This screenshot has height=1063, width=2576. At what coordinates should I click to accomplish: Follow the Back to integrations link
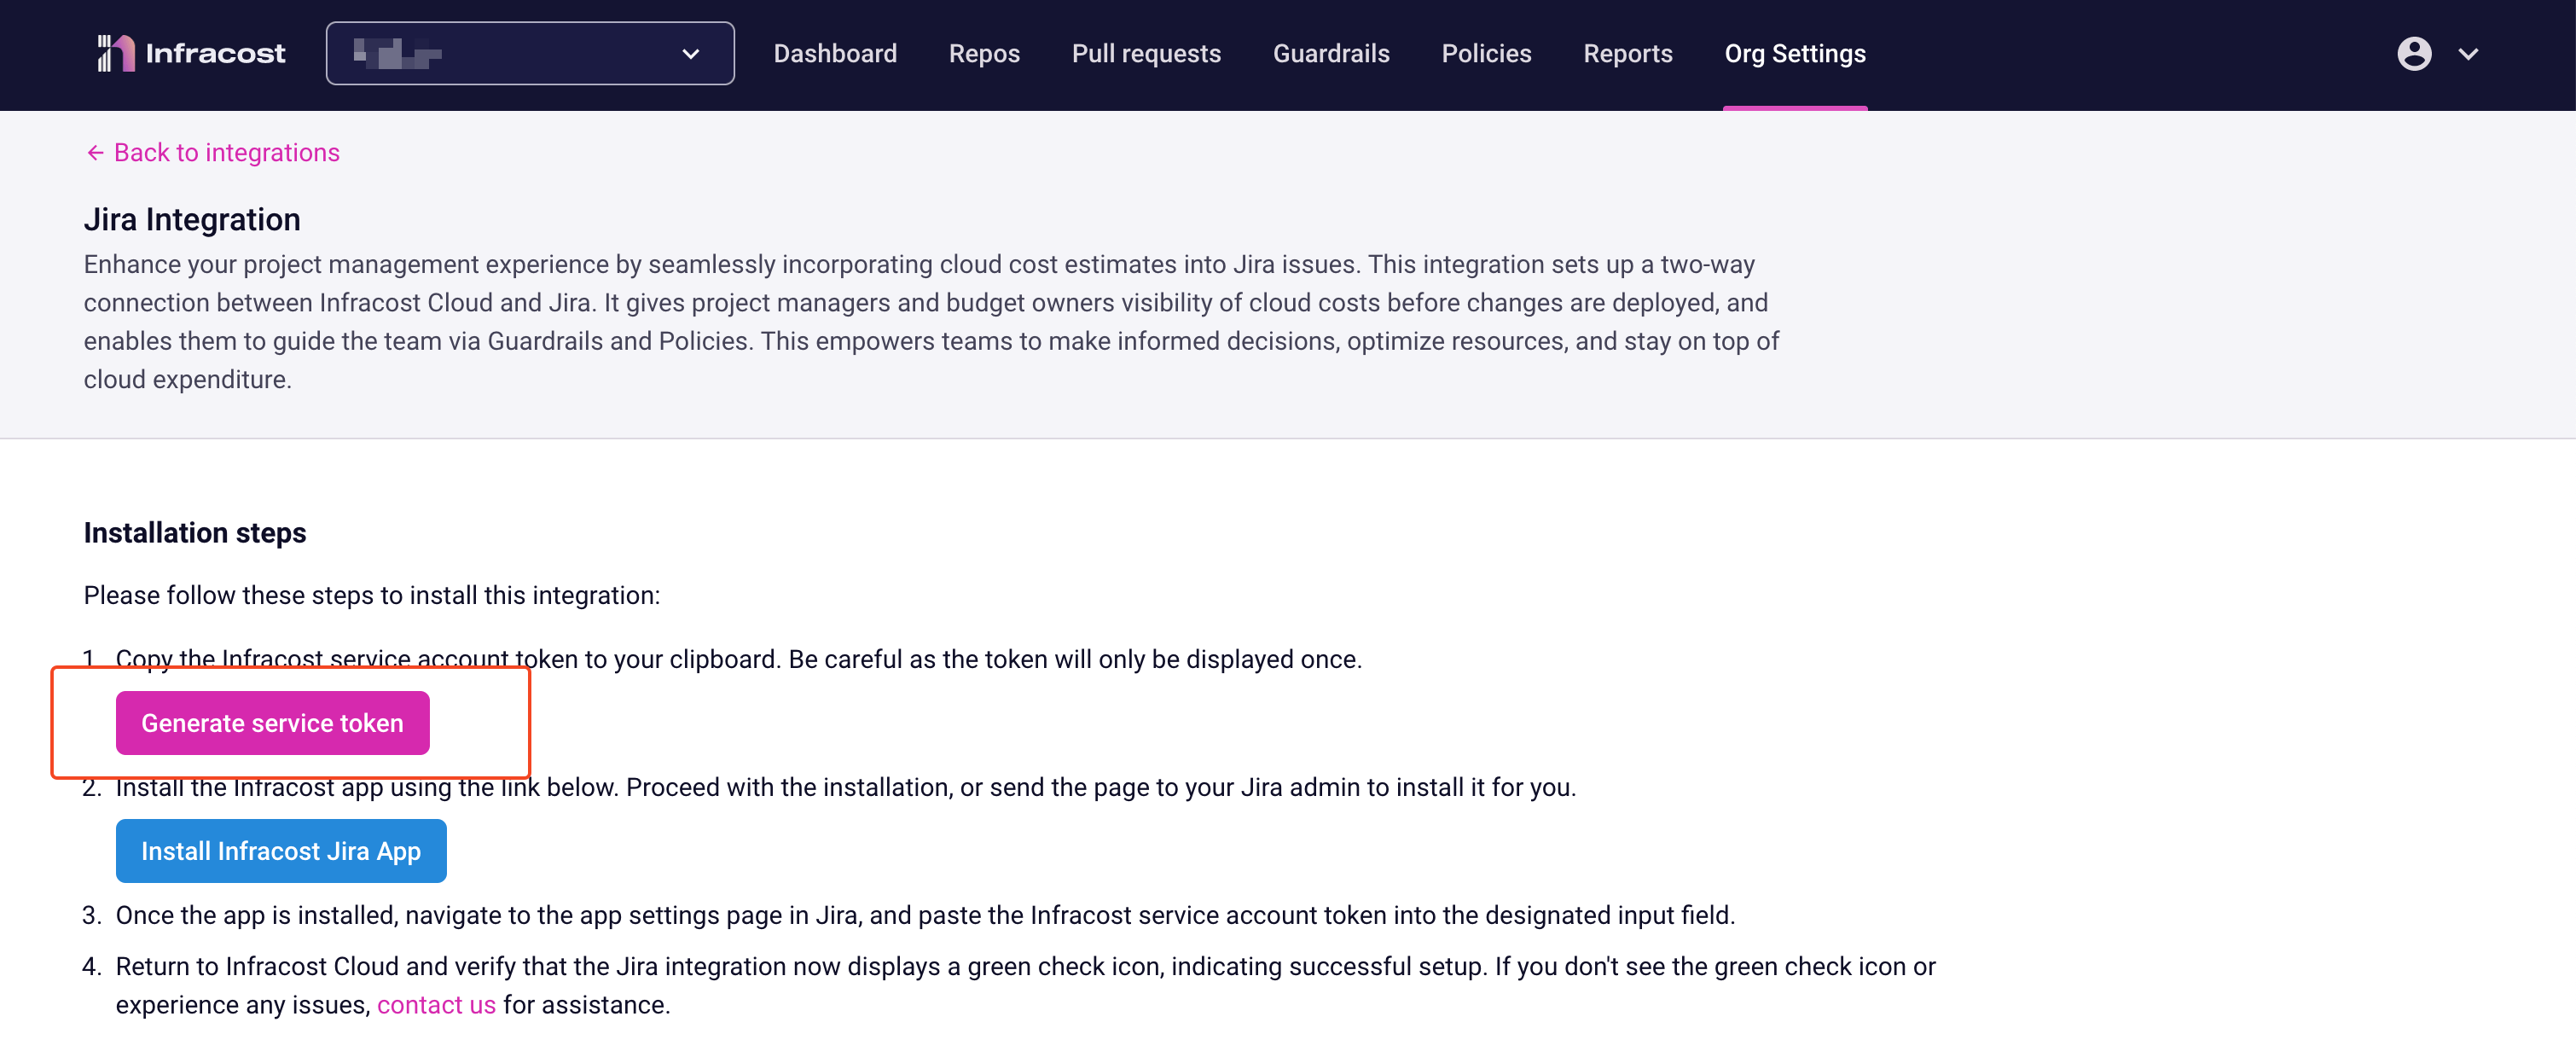pyautogui.click(x=226, y=152)
